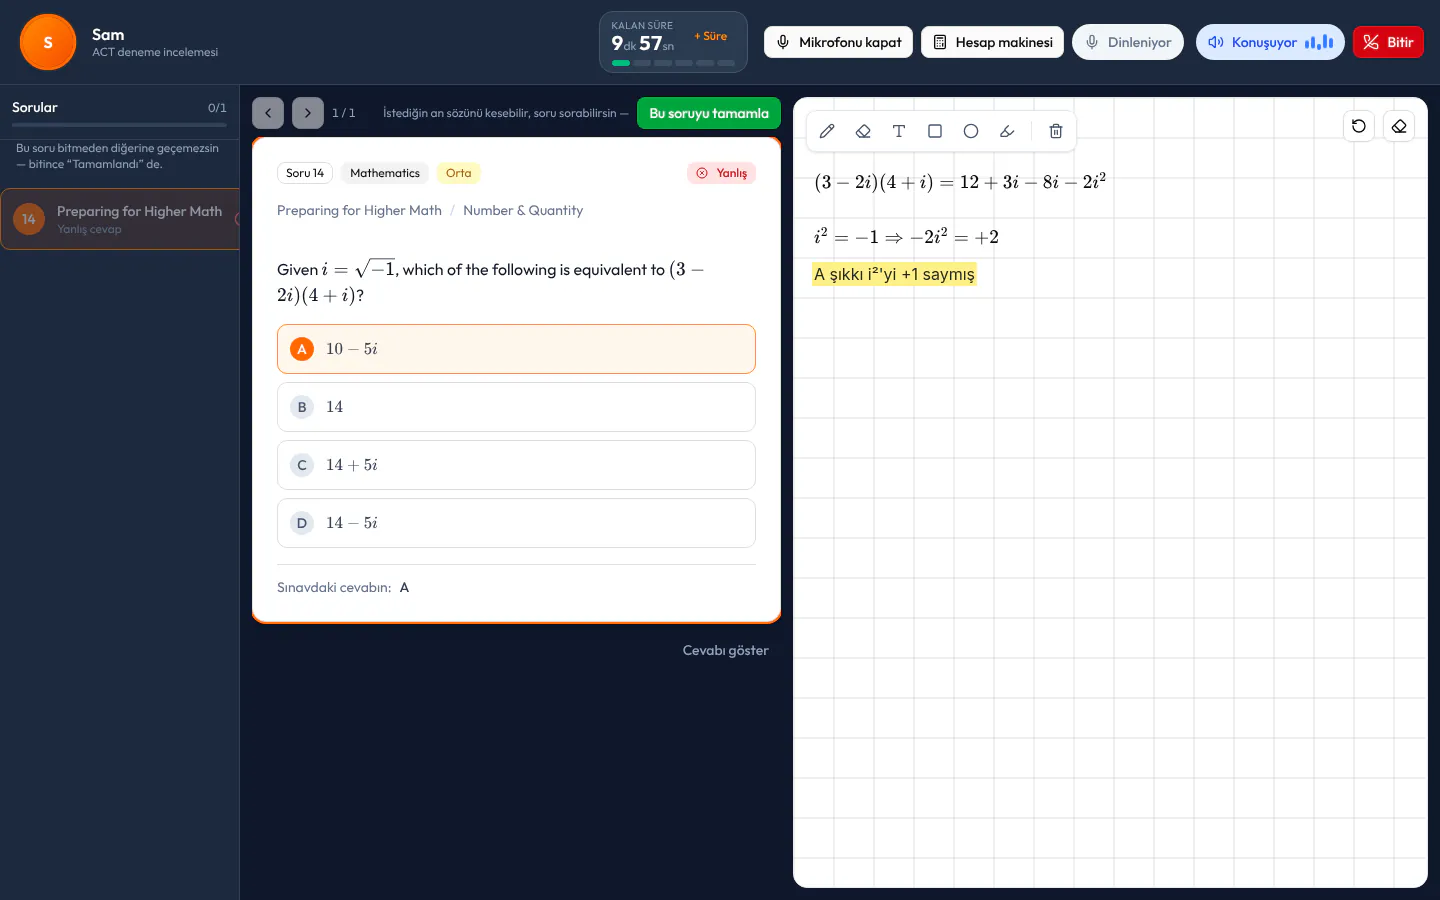
Task: Select answer option A, 10 − 5i
Action: pos(516,349)
